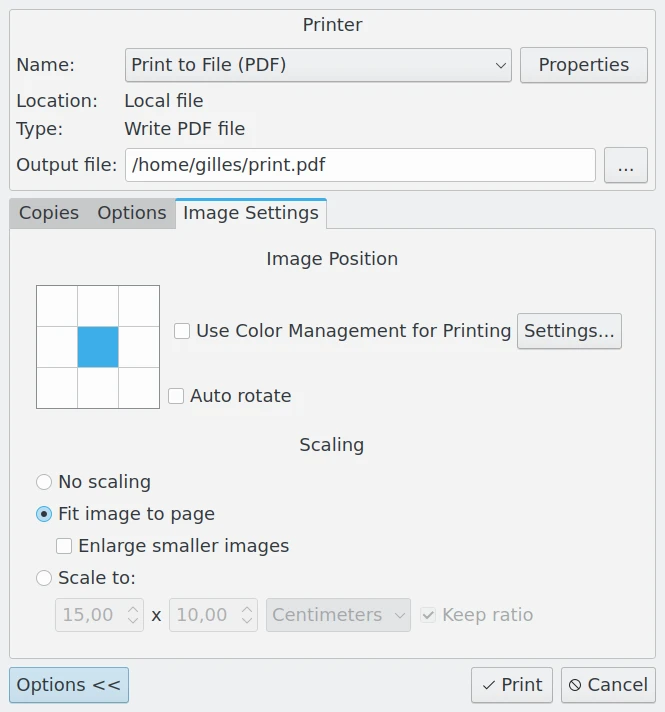Screen dimensions: 665x712
Task: Choose the Scale to radio option
Action: coord(44,578)
